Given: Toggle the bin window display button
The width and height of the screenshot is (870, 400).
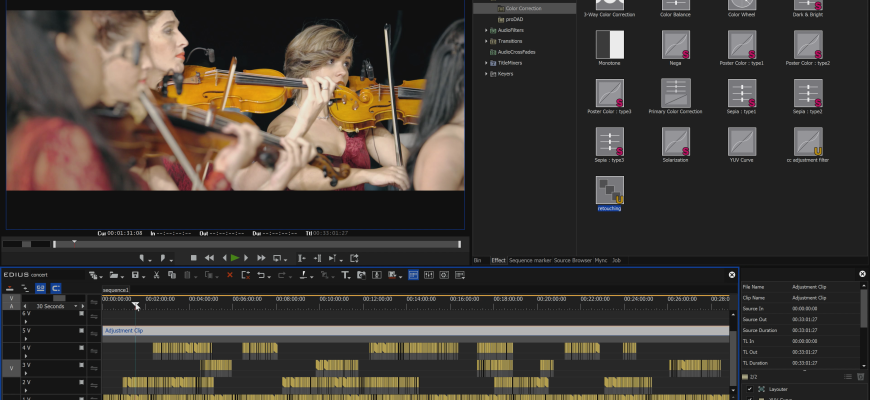Looking at the screenshot, I should point(413,275).
